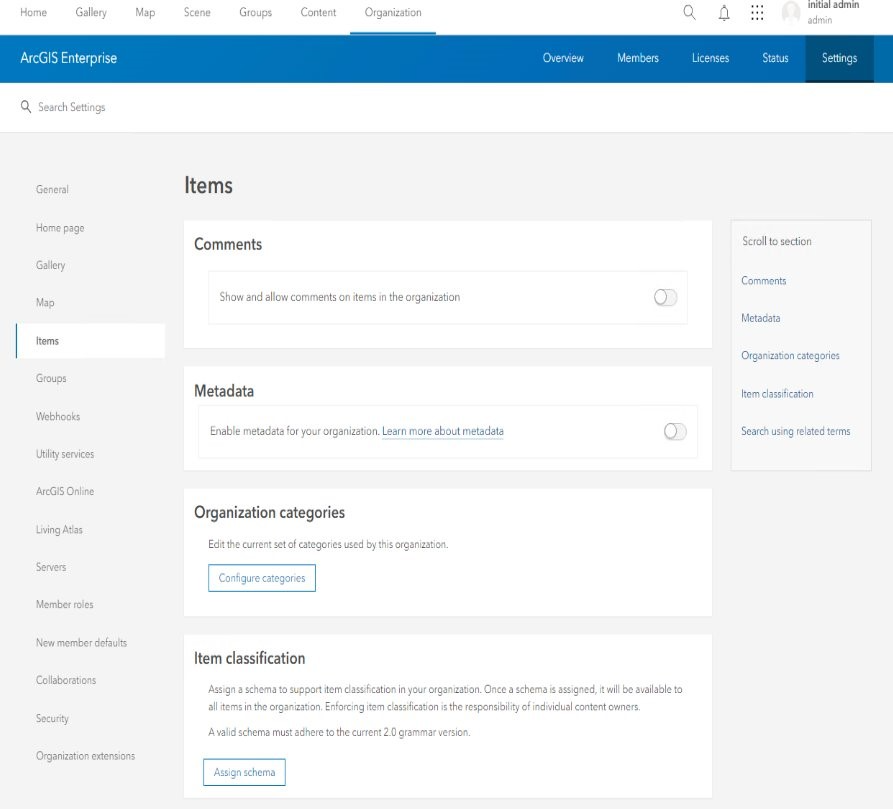Click the Configure categories button
The width and height of the screenshot is (893, 809).
pyautogui.click(x=261, y=577)
